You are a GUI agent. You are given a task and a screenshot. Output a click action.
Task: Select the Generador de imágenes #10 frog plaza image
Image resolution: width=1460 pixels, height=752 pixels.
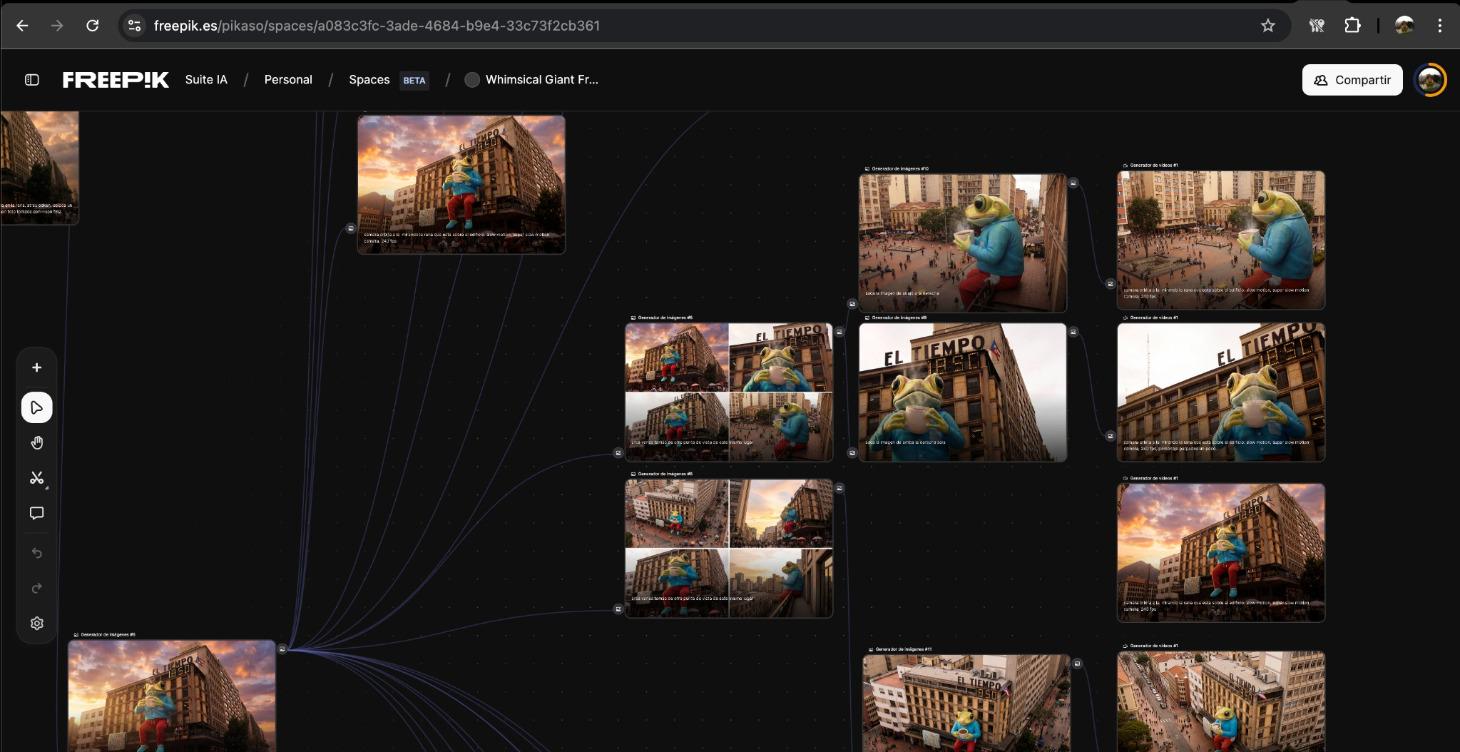click(x=962, y=242)
